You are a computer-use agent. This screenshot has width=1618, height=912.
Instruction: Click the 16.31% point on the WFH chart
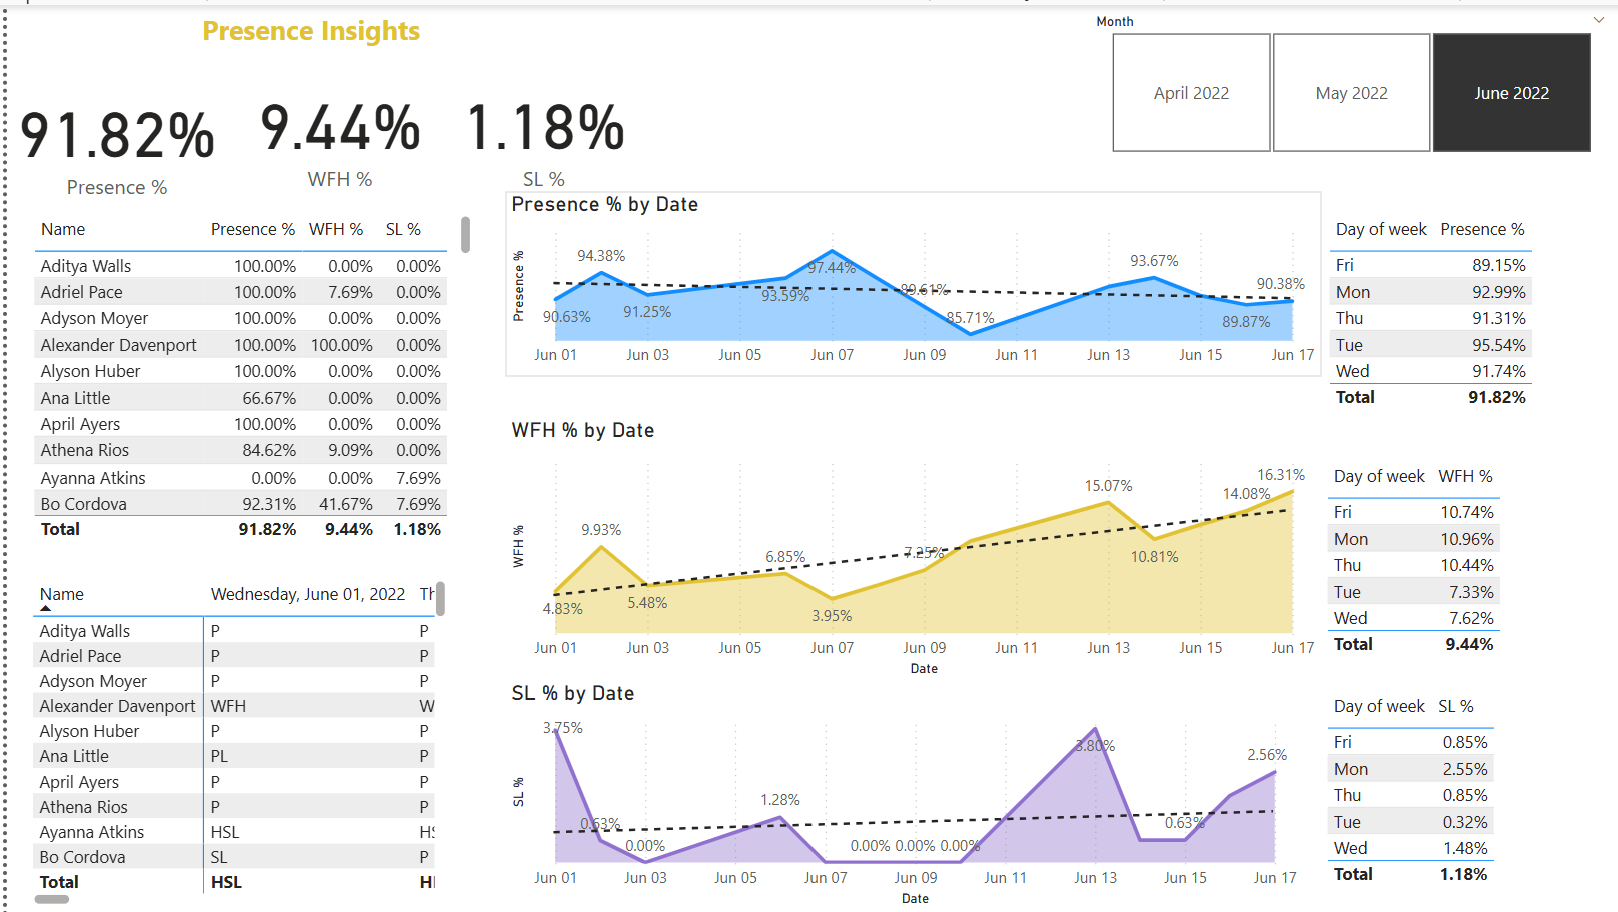tap(1292, 491)
